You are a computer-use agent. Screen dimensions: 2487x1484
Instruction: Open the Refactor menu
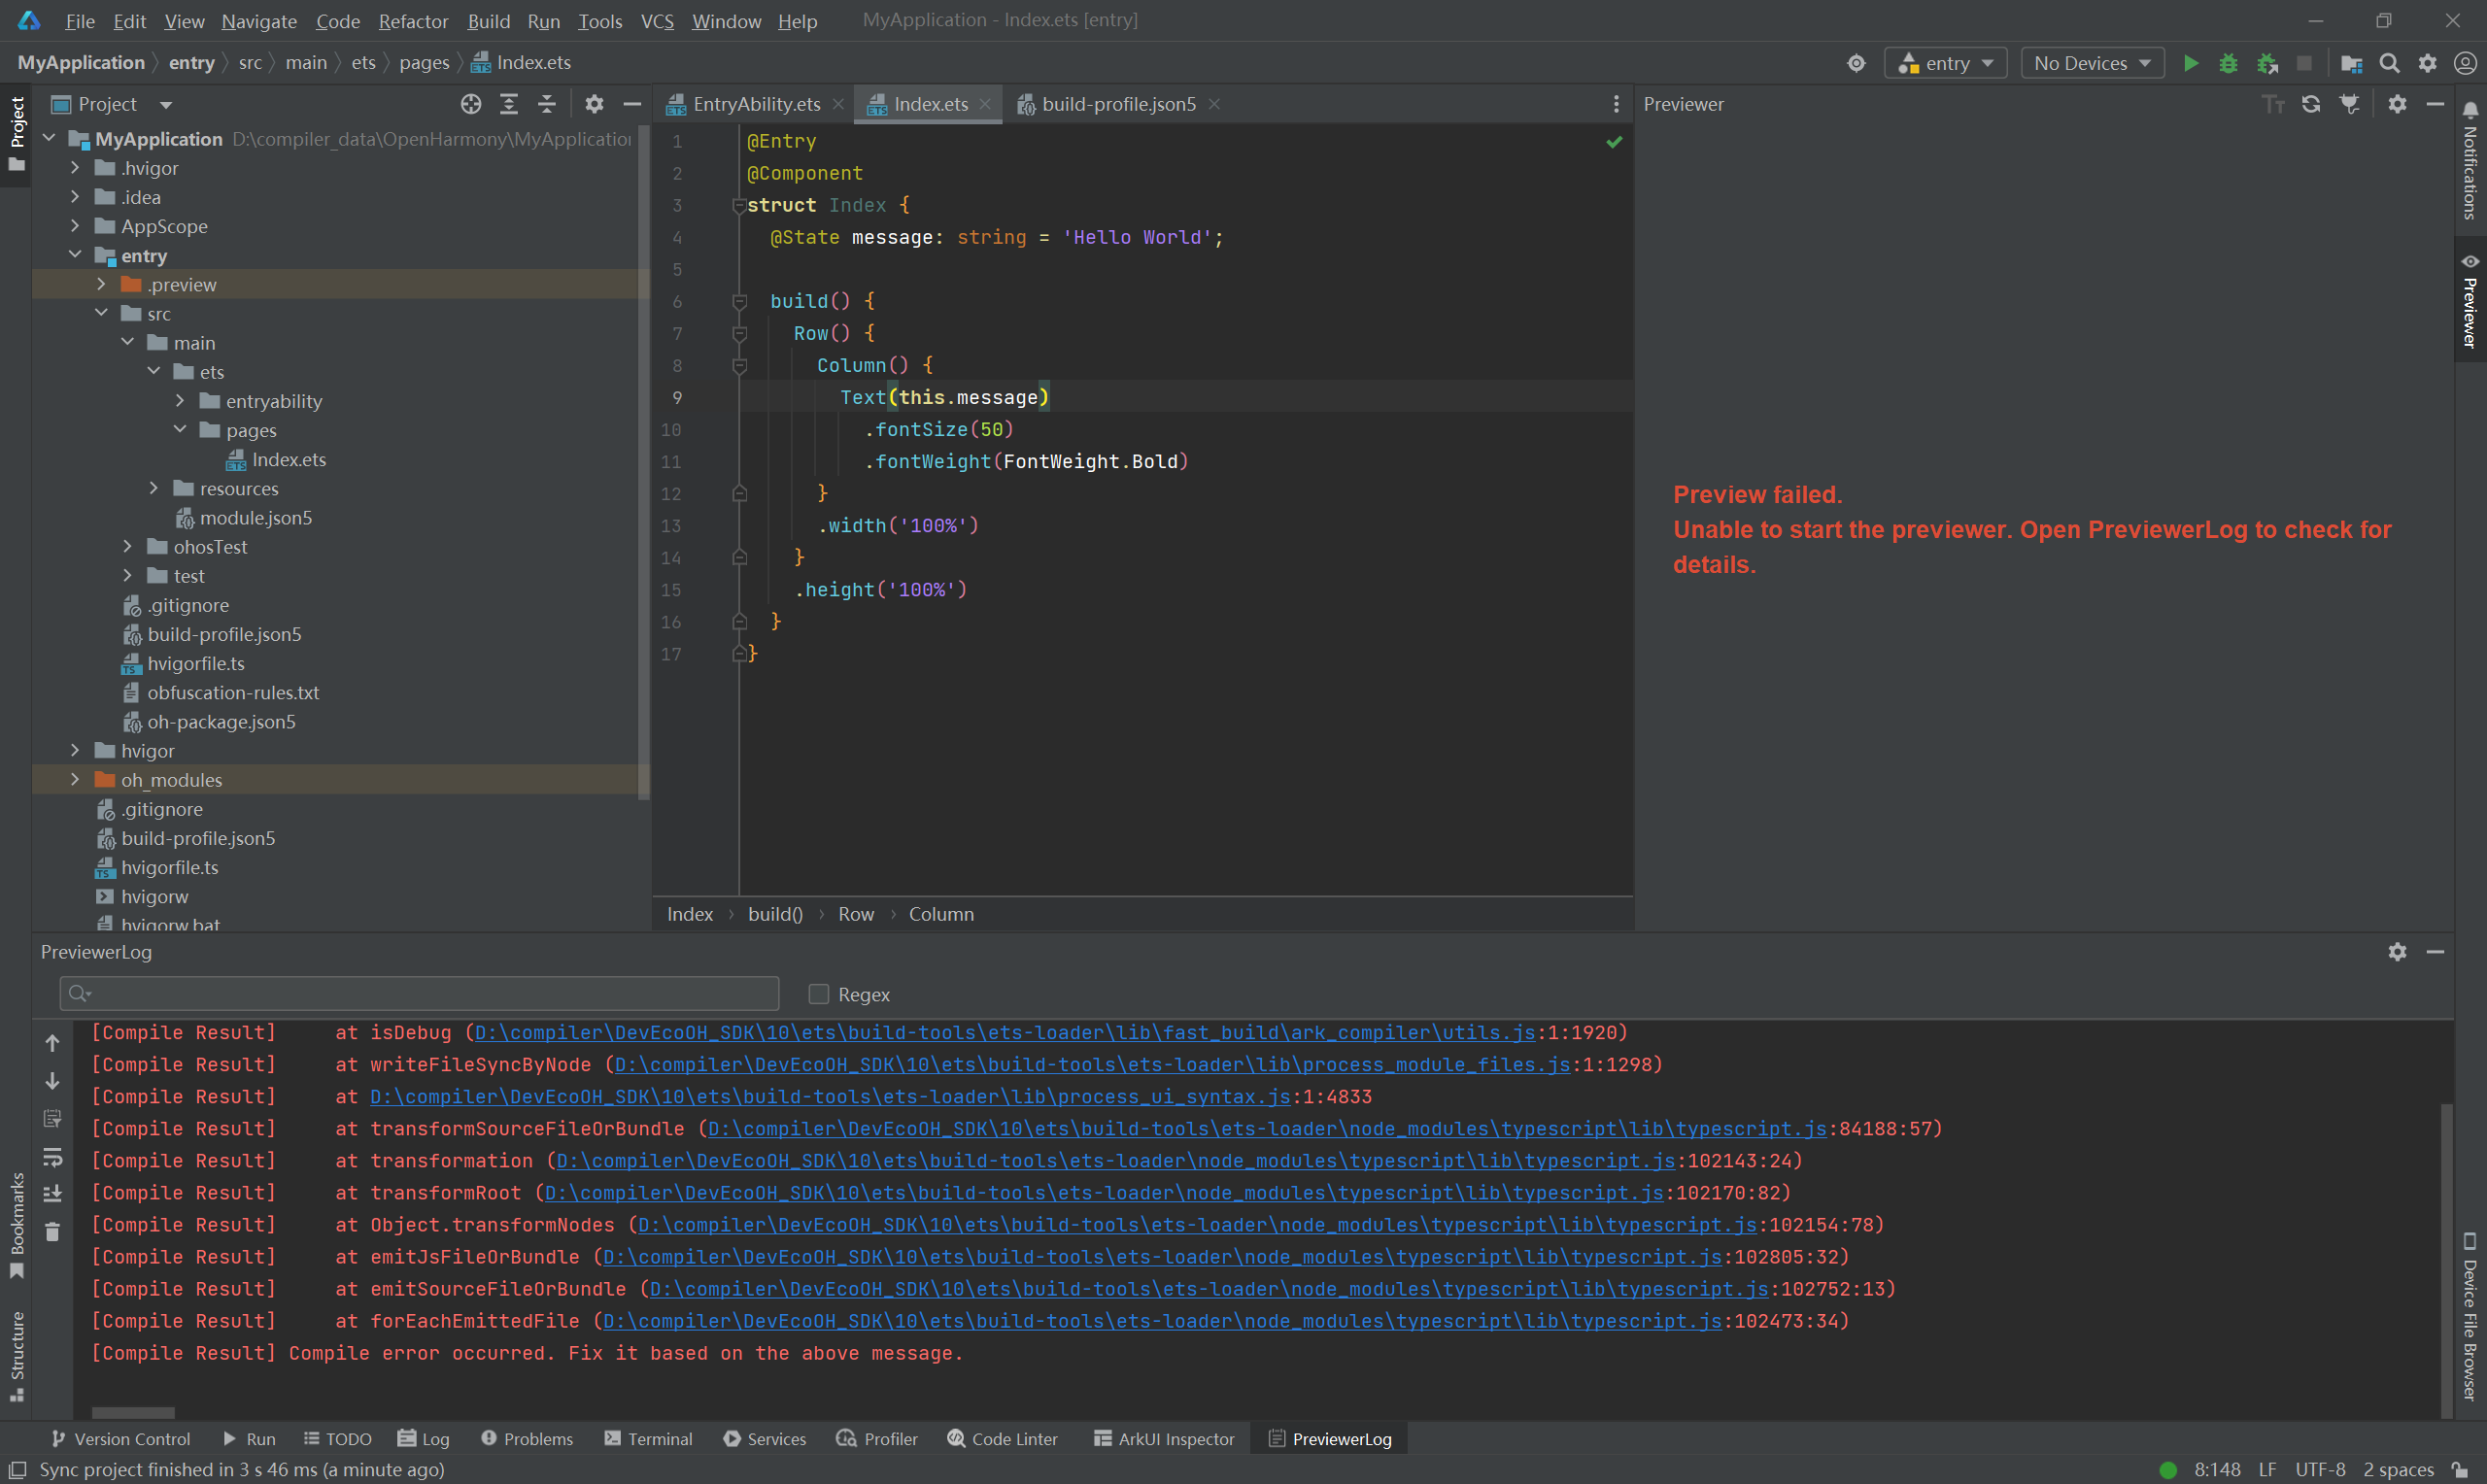coord(413,21)
